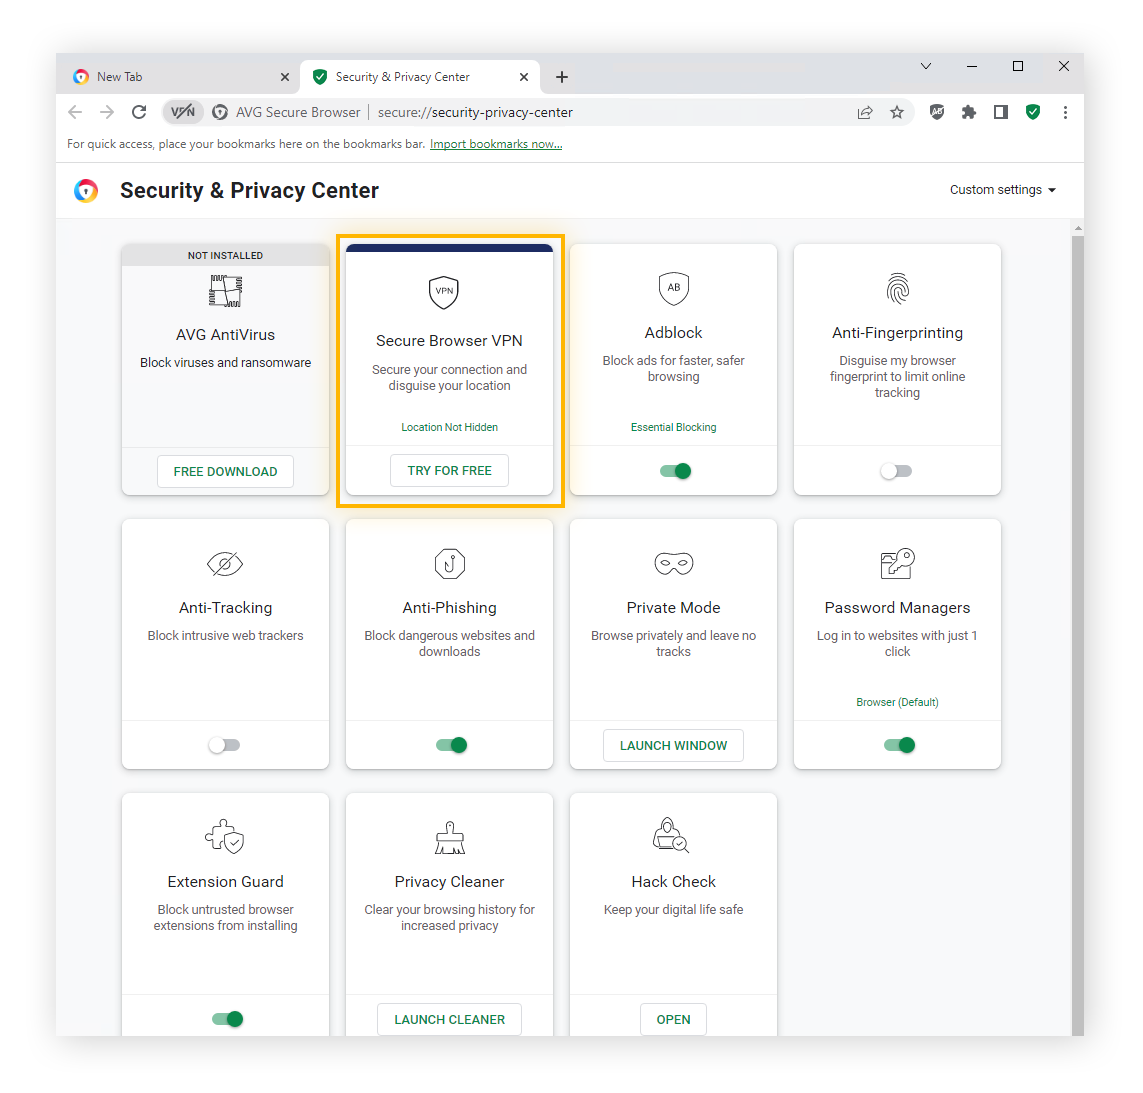This screenshot has width=1143, height=1093.
Task: Click the Hack Check icon
Action: [670, 835]
